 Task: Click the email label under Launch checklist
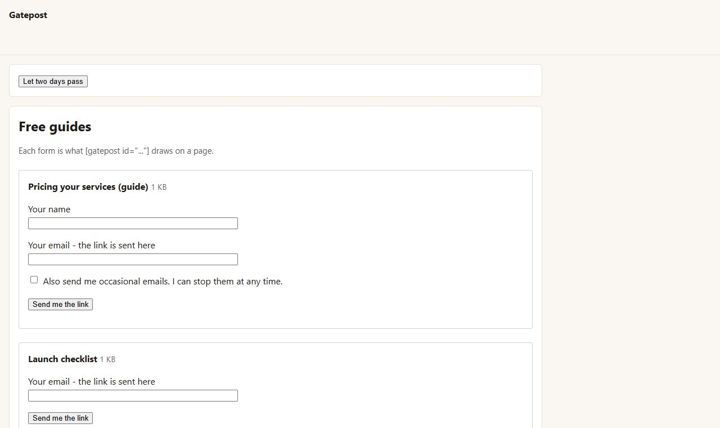pos(91,382)
